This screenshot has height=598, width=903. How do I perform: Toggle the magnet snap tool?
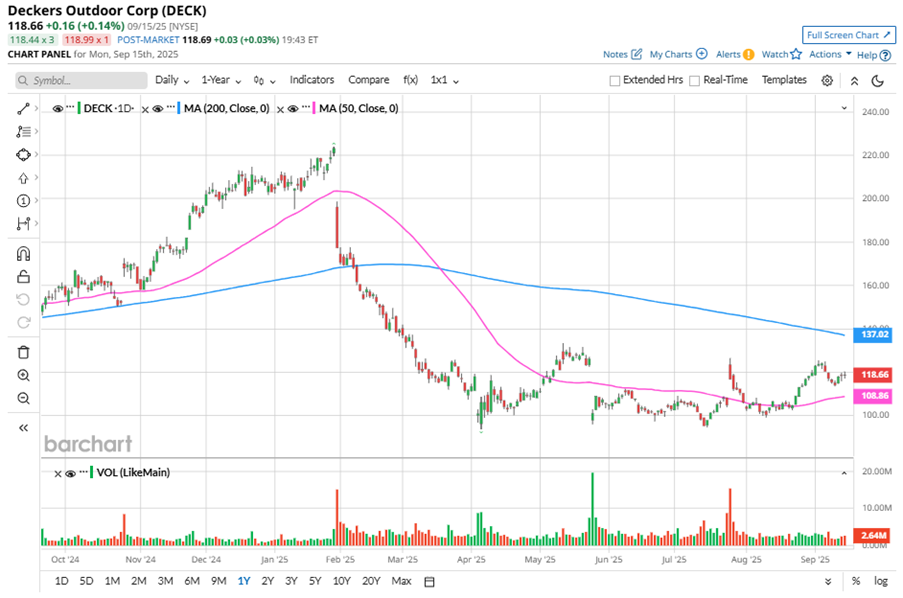[x=23, y=253]
